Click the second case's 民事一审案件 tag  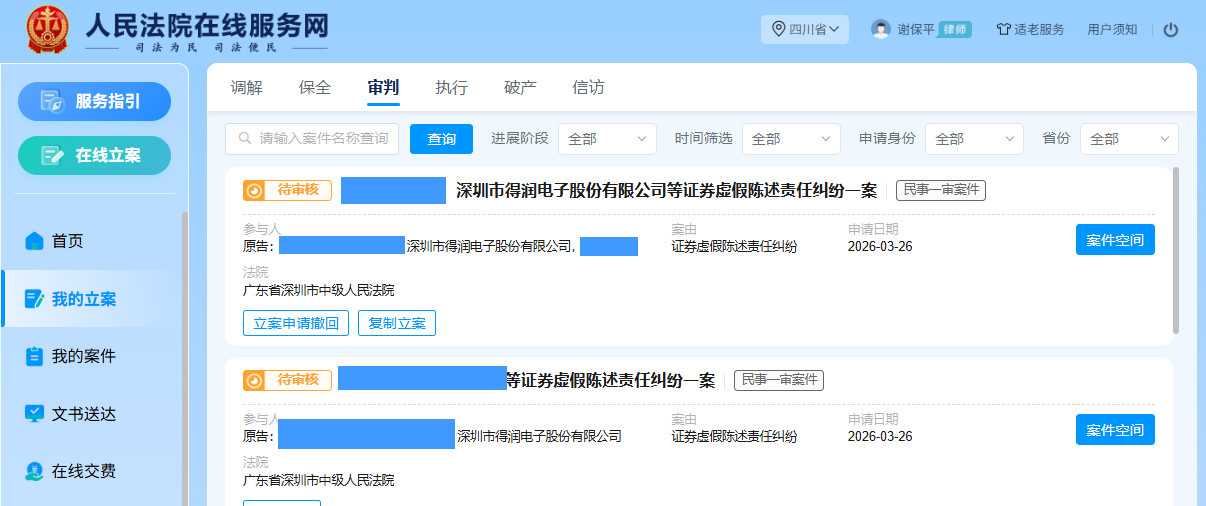pos(779,380)
